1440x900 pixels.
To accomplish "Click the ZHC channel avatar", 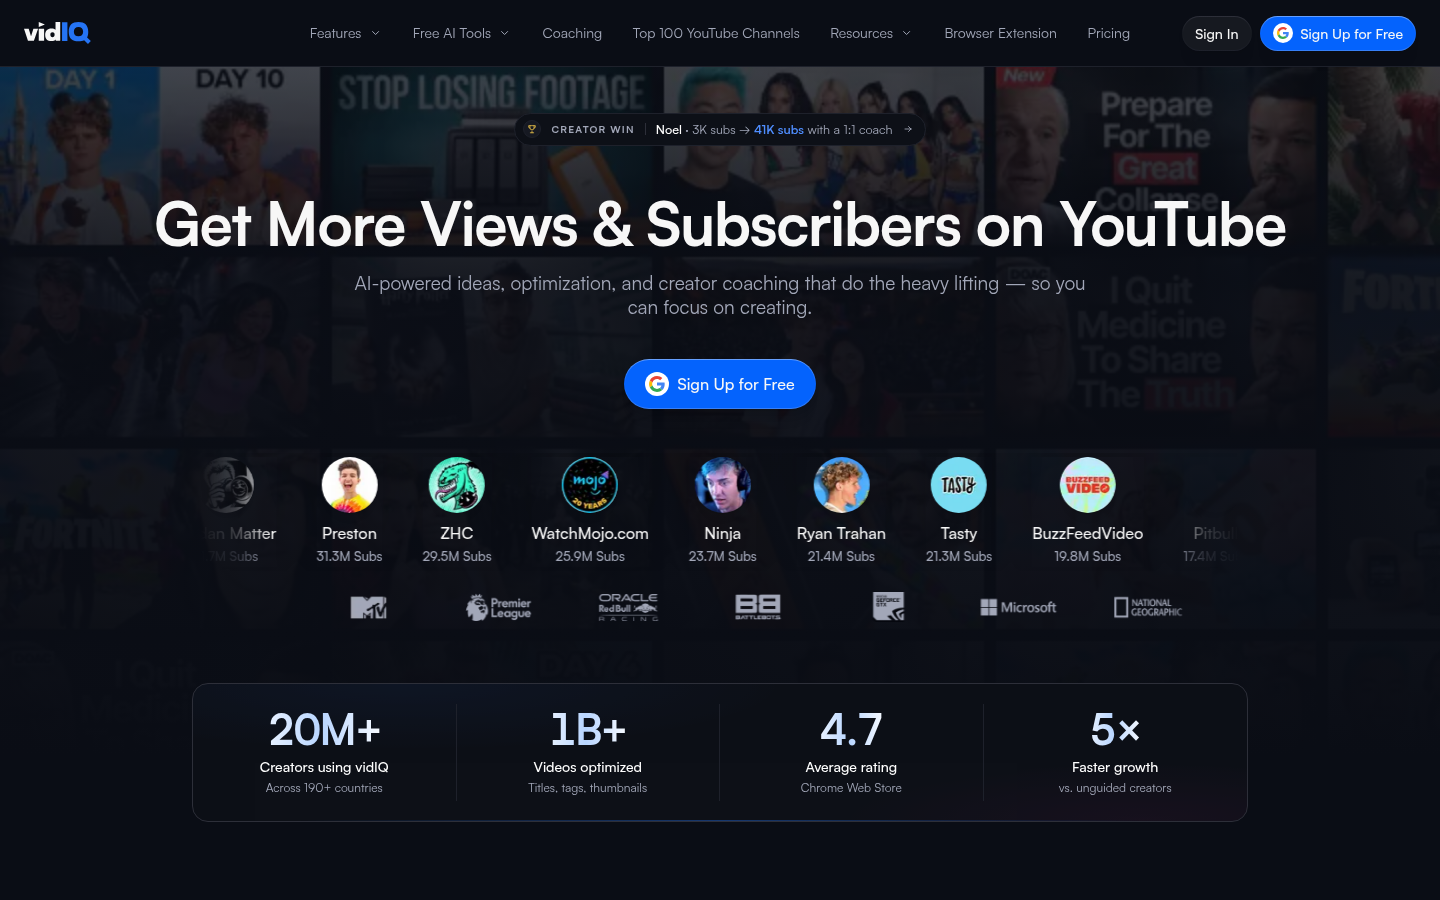I will (457, 485).
